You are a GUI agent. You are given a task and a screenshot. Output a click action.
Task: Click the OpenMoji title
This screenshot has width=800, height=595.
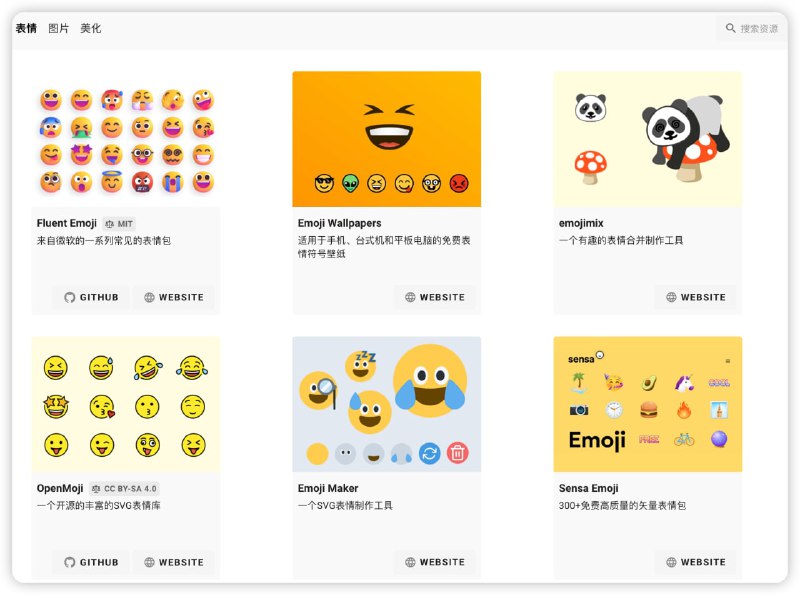click(x=60, y=488)
